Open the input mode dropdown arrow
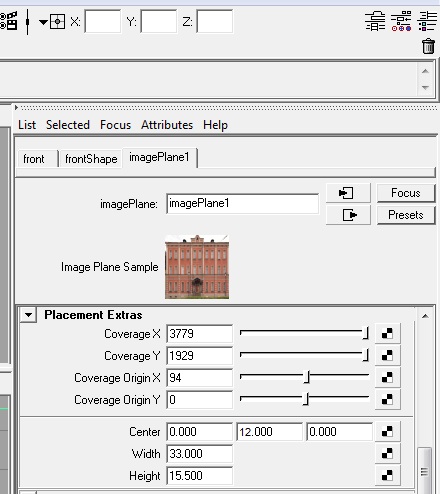Screen dimensions: 440x494 pos(43,22)
